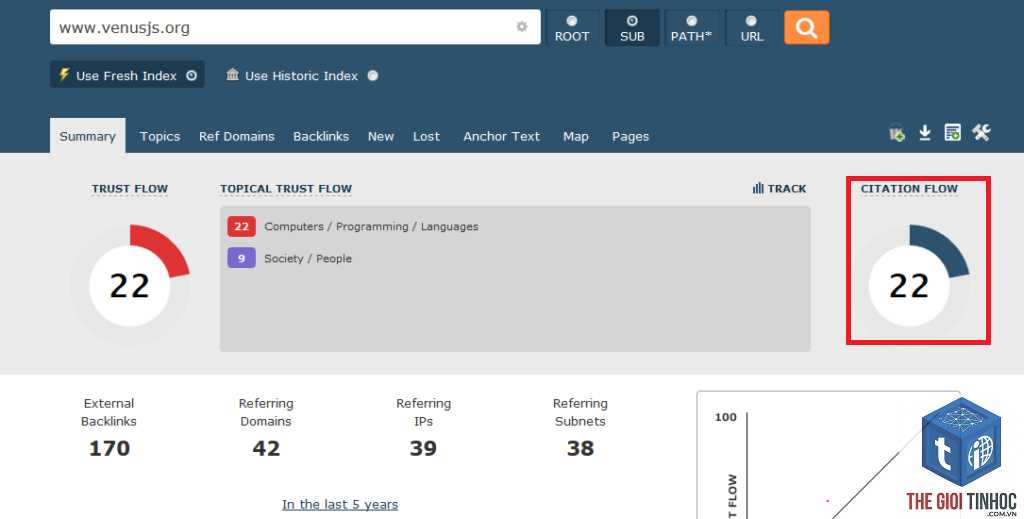Screen dimensions: 1024x519
Task: Click the Referring Domains value 42
Action: (266, 448)
